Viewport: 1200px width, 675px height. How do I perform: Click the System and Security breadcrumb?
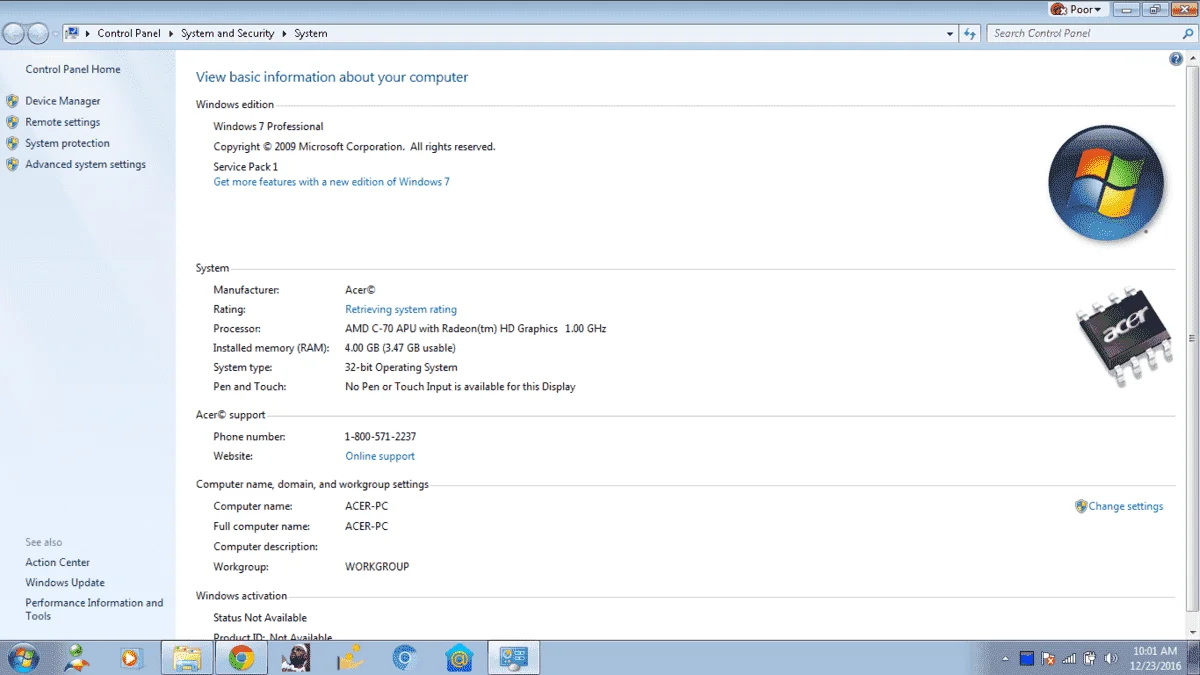click(227, 33)
